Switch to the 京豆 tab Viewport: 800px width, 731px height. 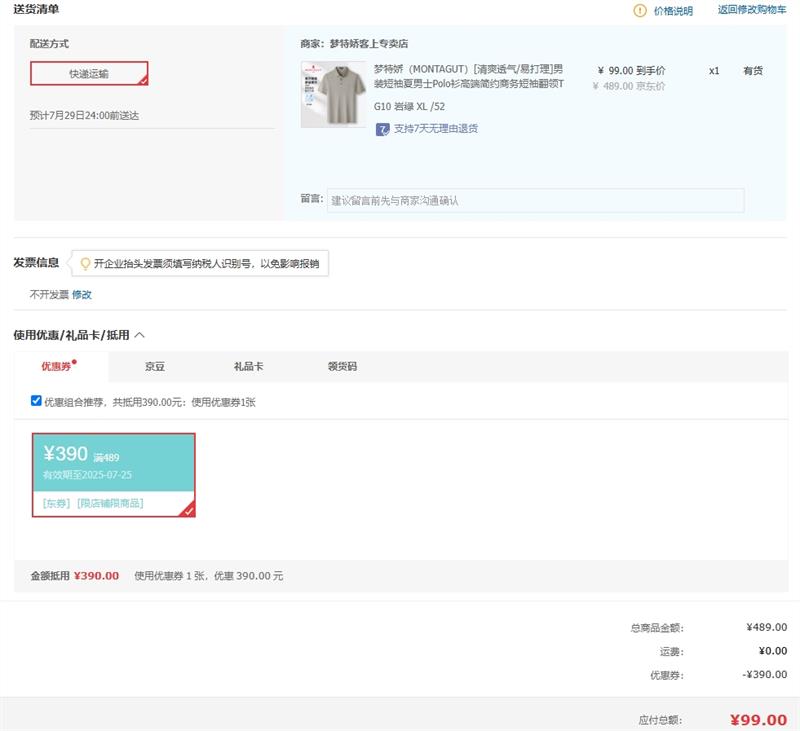click(155, 367)
